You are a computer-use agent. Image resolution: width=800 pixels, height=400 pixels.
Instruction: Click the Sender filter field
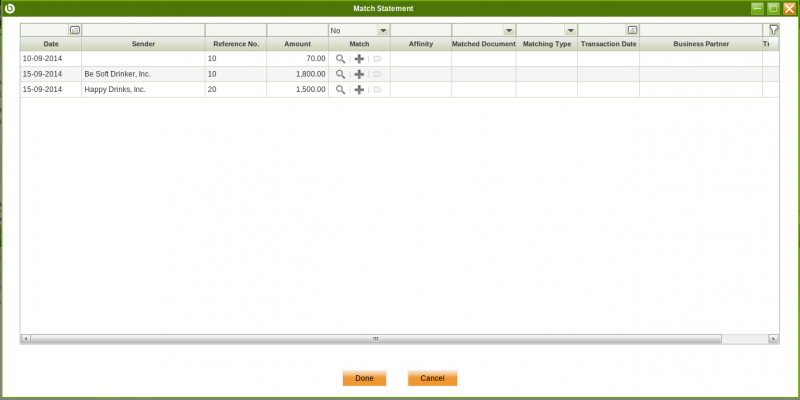coord(143,30)
